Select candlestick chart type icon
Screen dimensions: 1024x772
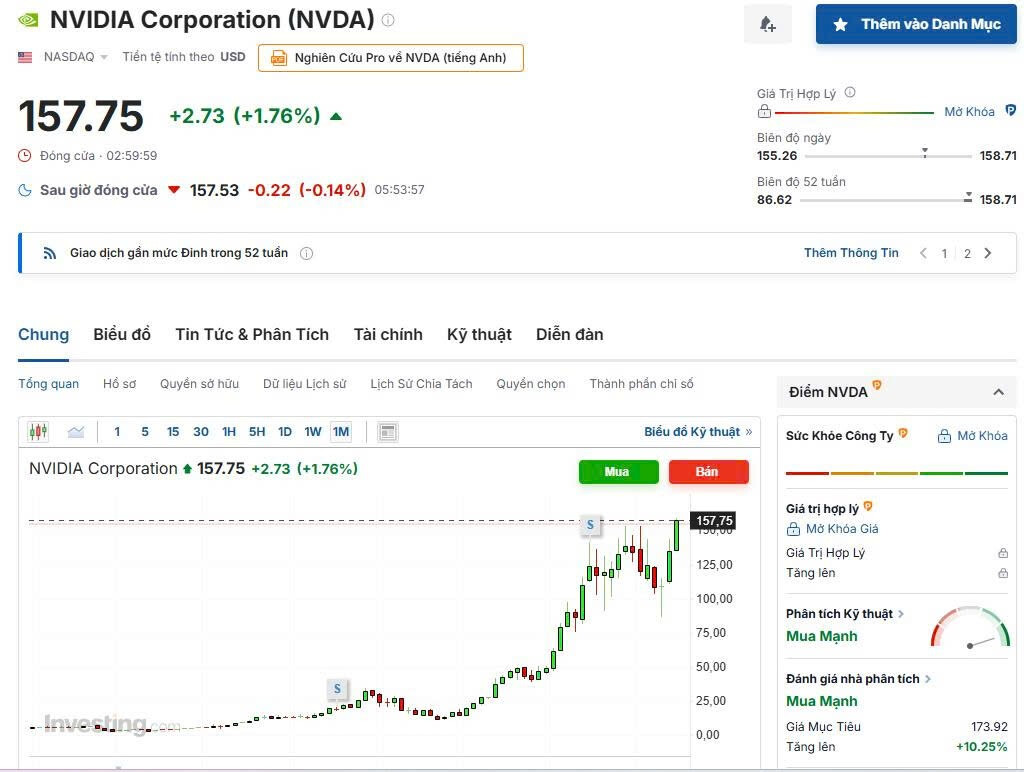(x=39, y=432)
